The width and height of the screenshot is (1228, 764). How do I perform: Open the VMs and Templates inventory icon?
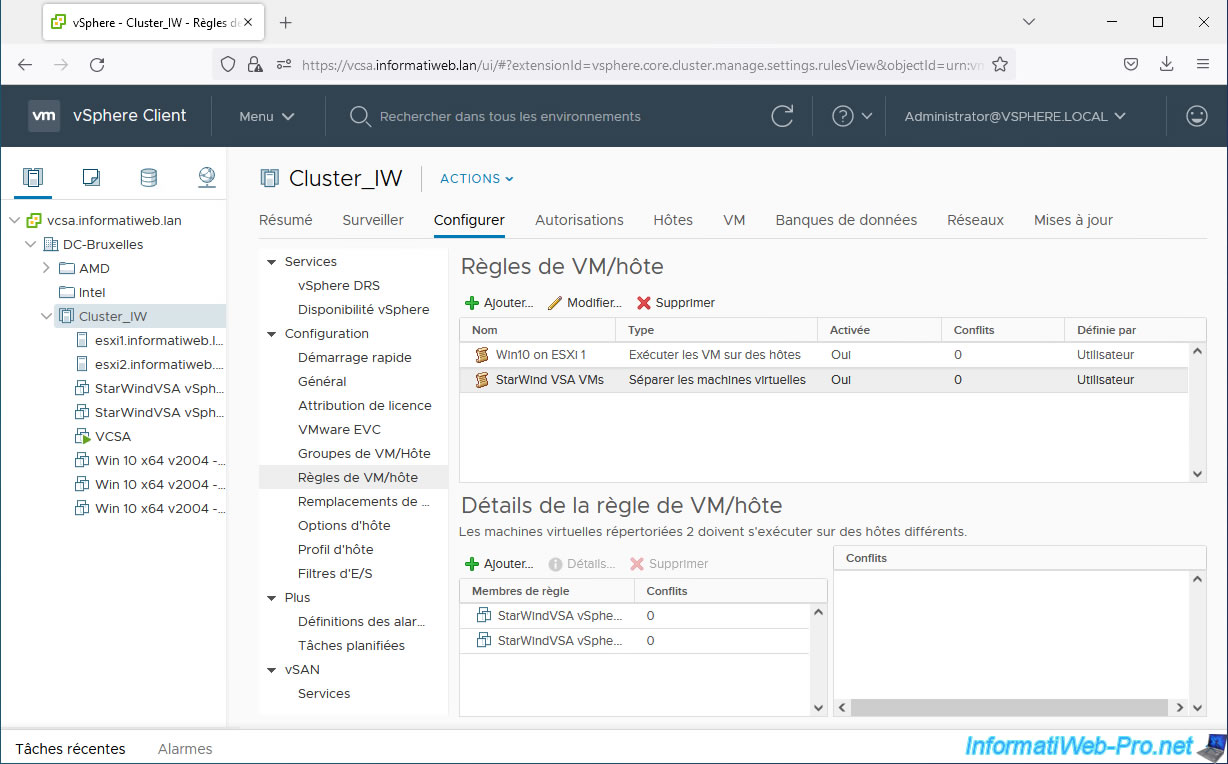coord(91,178)
